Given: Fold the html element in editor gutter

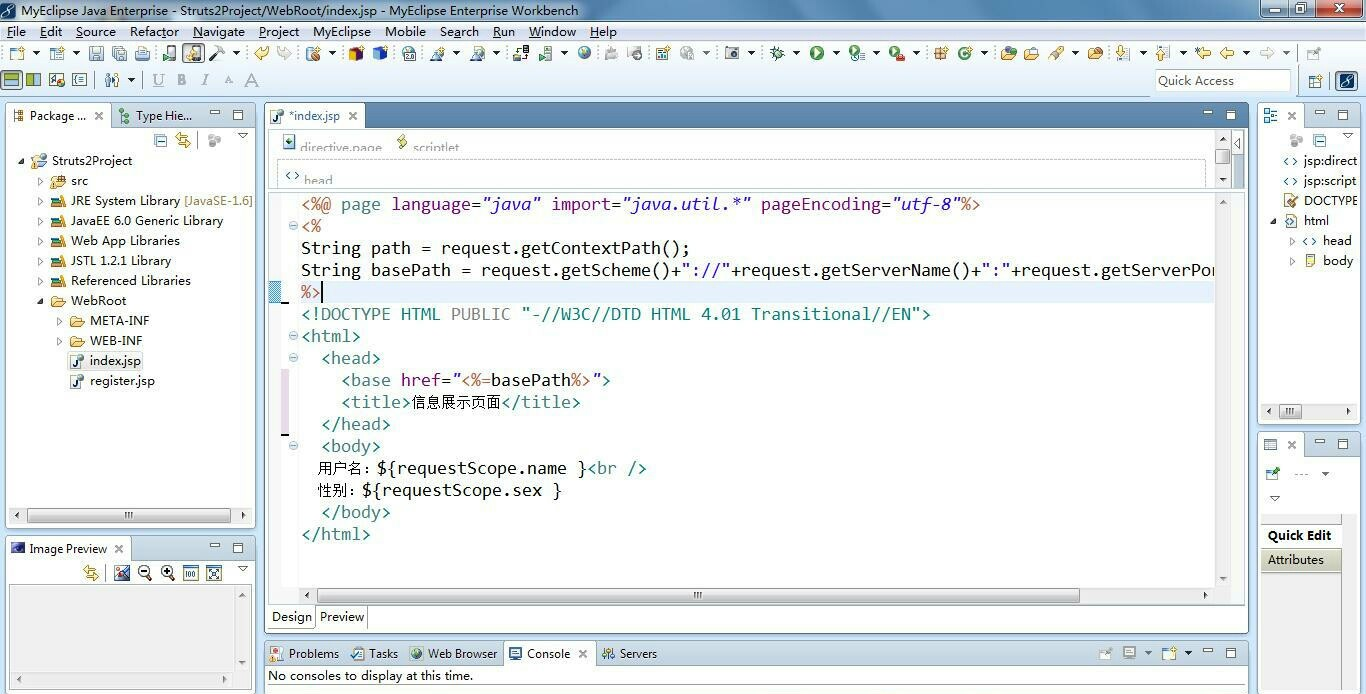Looking at the screenshot, I should (293, 336).
